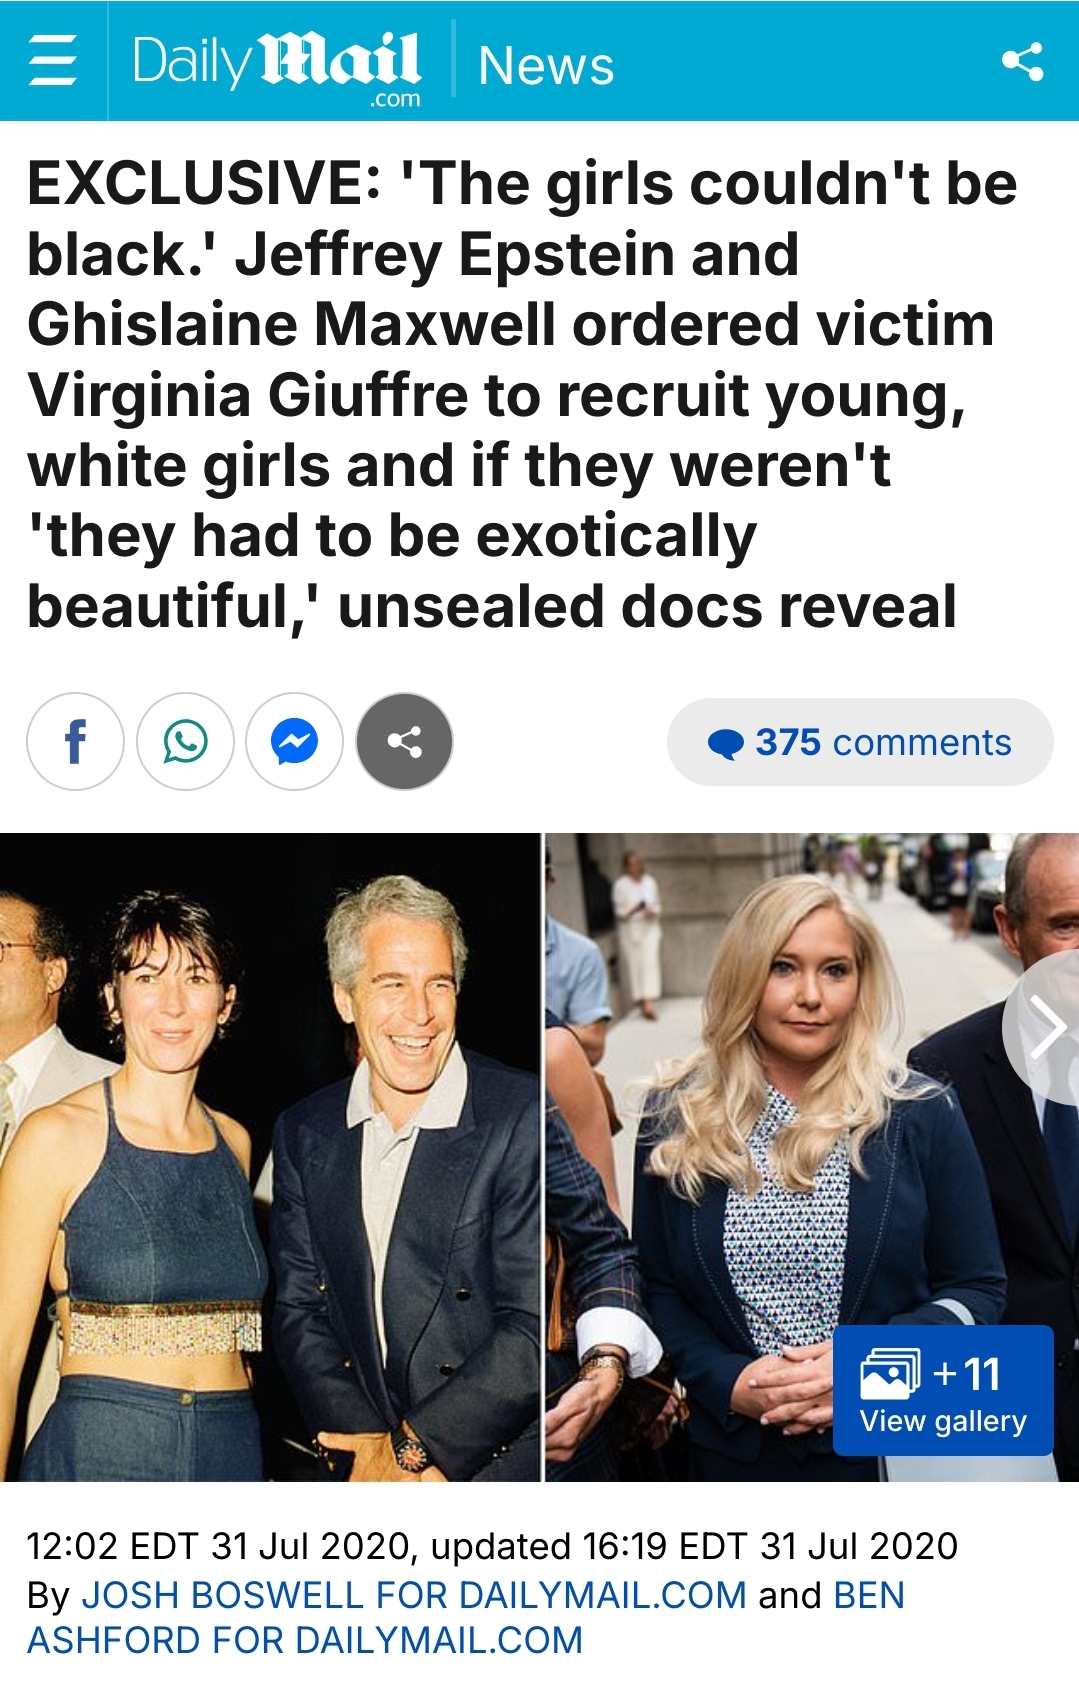
Task: Tap the grey share circle button
Action: point(404,742)
